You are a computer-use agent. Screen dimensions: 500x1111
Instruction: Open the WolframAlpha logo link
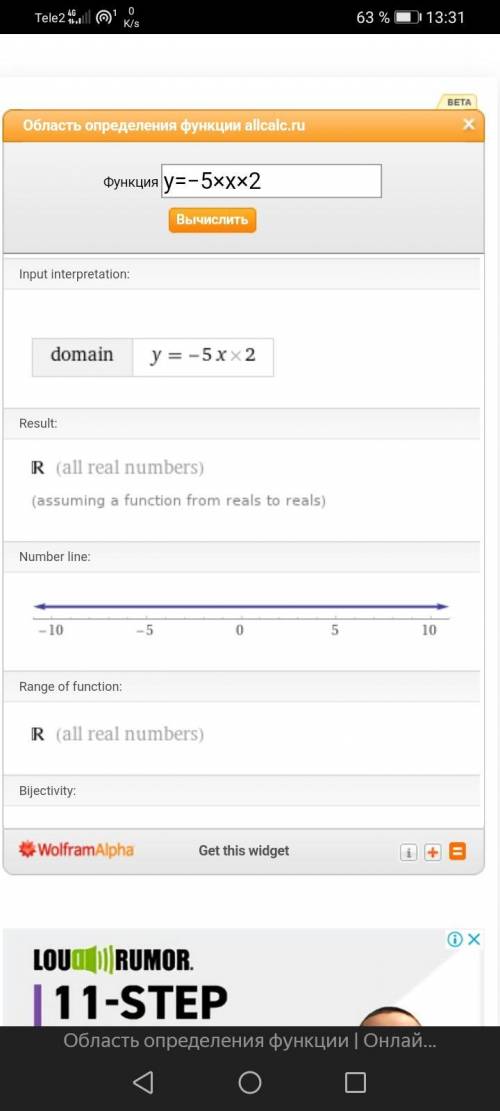[x=76, y=850]
